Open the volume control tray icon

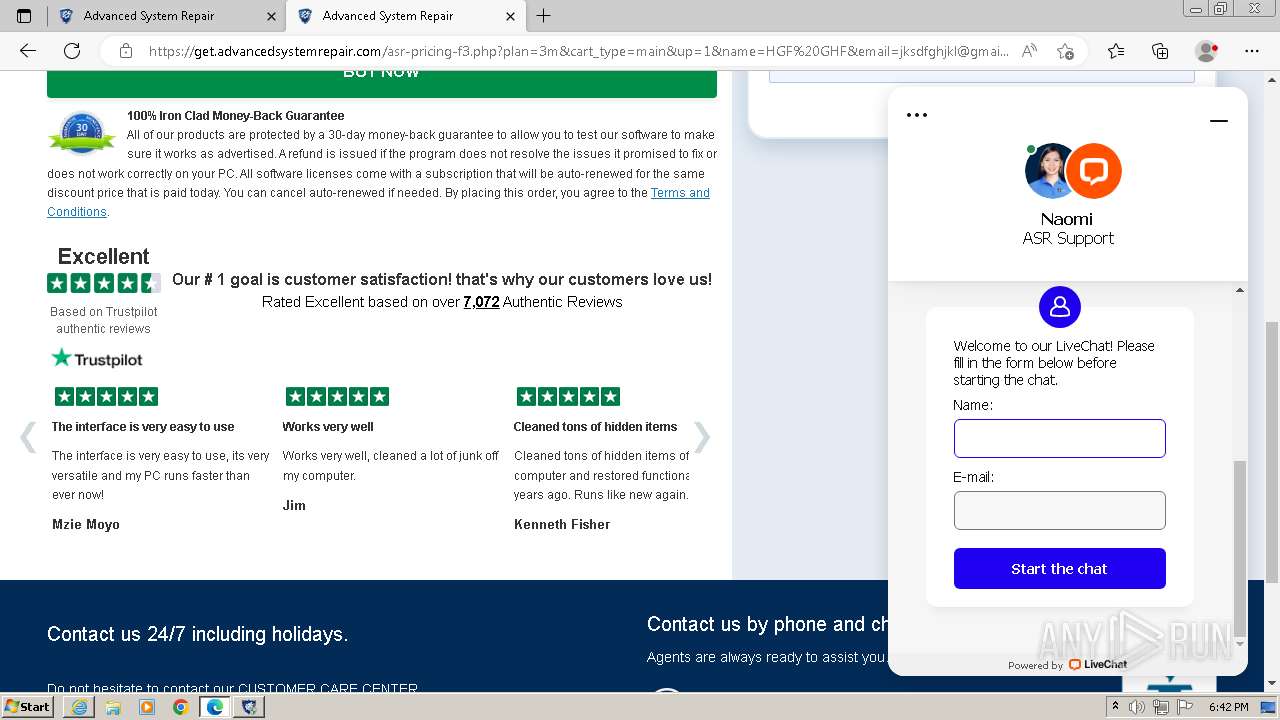pyautogui.click(x=1137, y=707)
